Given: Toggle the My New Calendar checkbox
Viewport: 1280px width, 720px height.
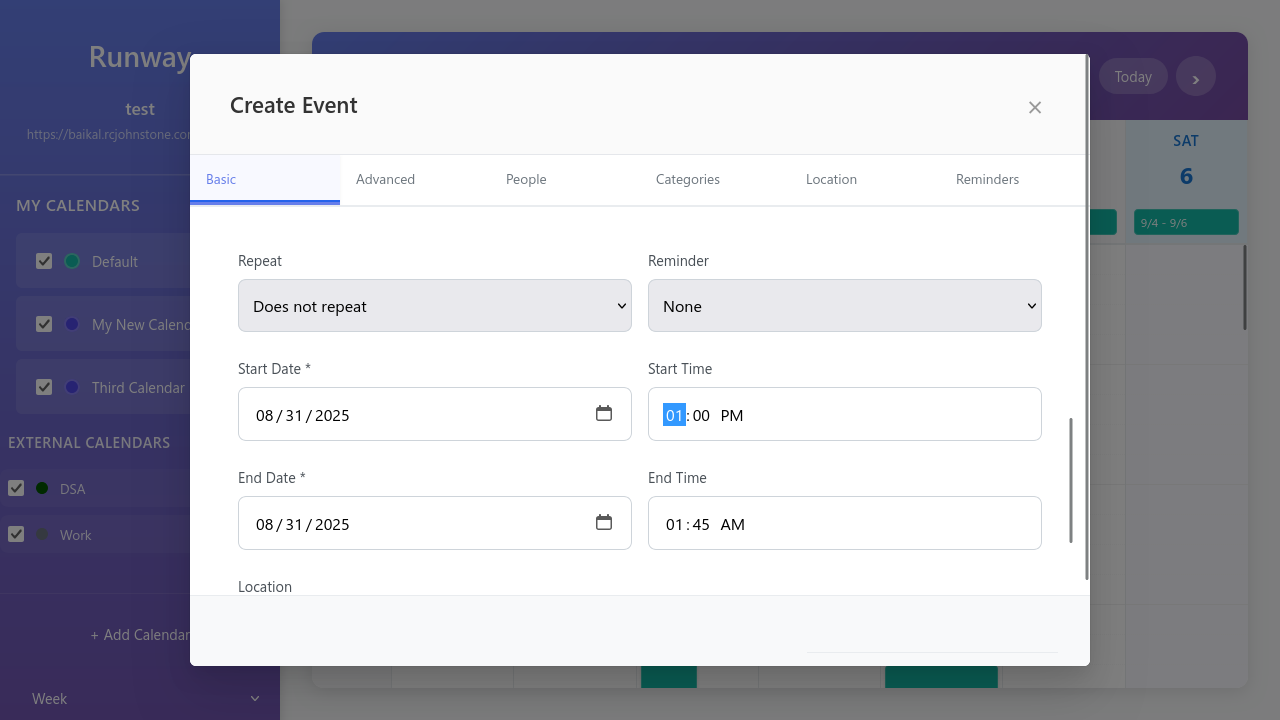Looking at the screenshot, I should click(x=44, y=323).
